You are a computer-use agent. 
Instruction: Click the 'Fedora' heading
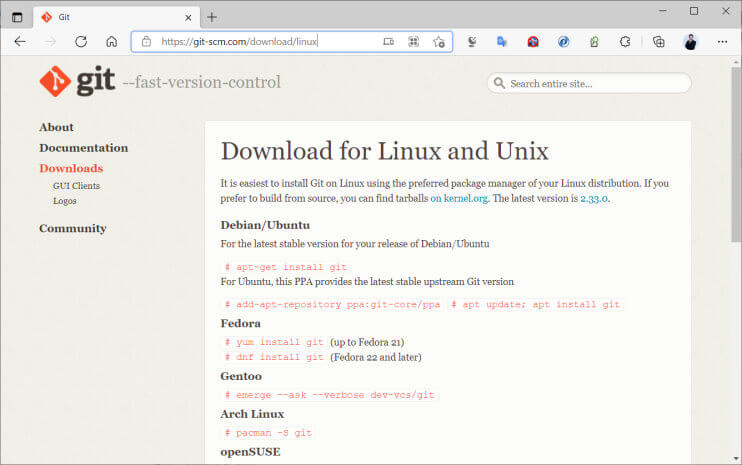(x=240, y=324)
